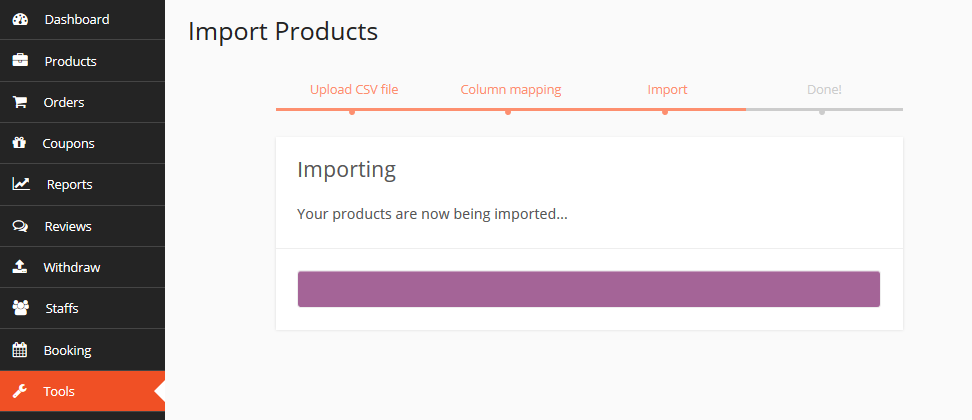Click the Staffs people icon
Viewport: 972px width, 420px height.
pyautogui.click(x=20, y=308)
